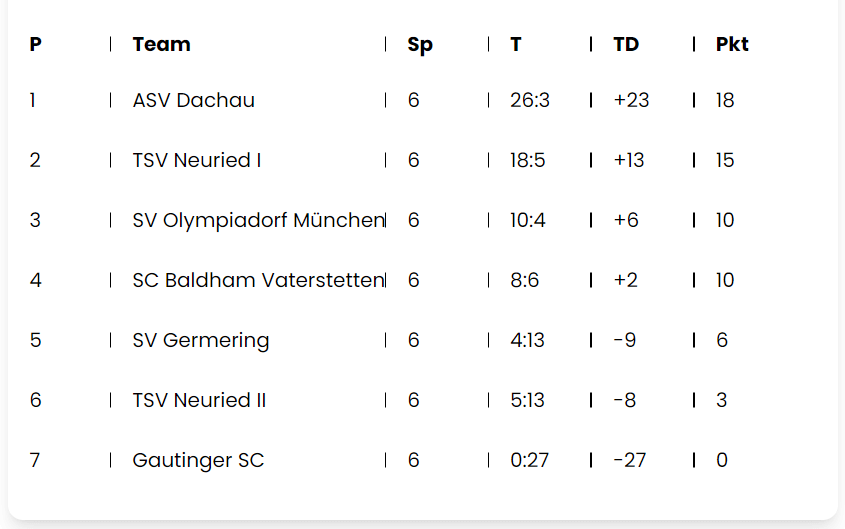This screenshot has height=529, width=845.
Task: Select team SV Germering
Action: pyautogui.click(x=200, y=341)
